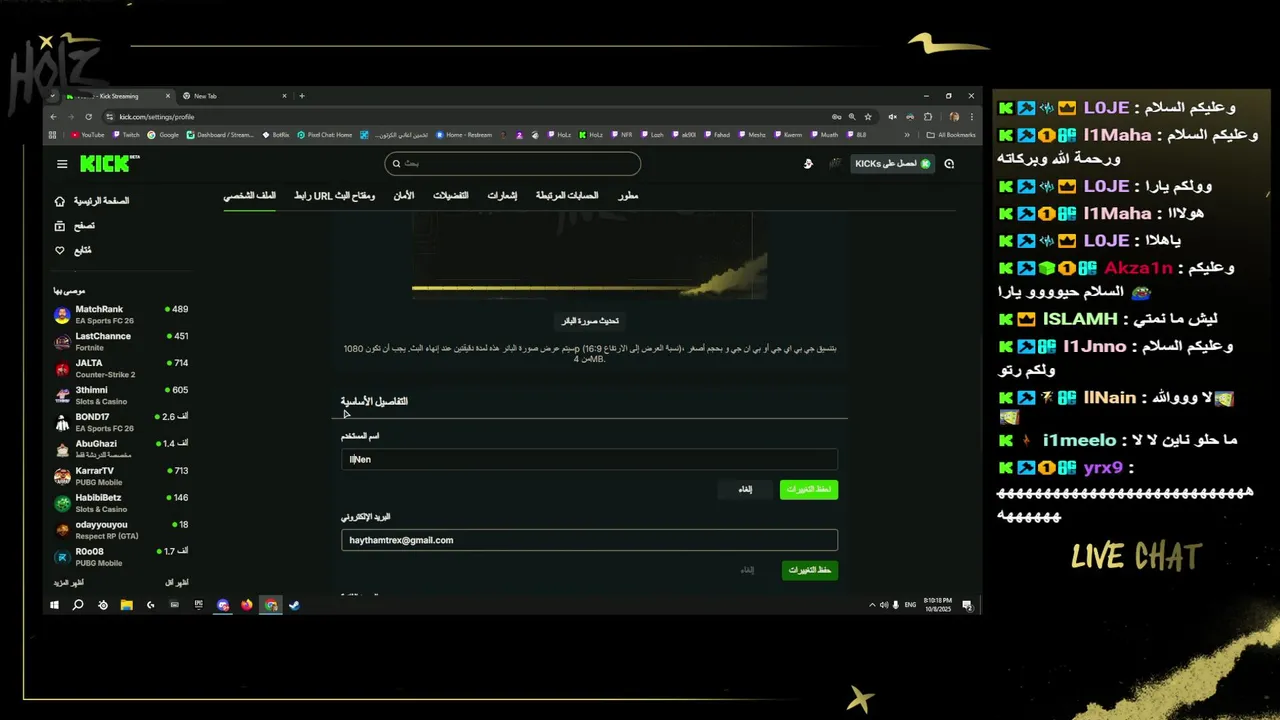Click the KICK logo
Image resolution: width=1280 pixels, height=720 pixels.
[x=108, y=163]
